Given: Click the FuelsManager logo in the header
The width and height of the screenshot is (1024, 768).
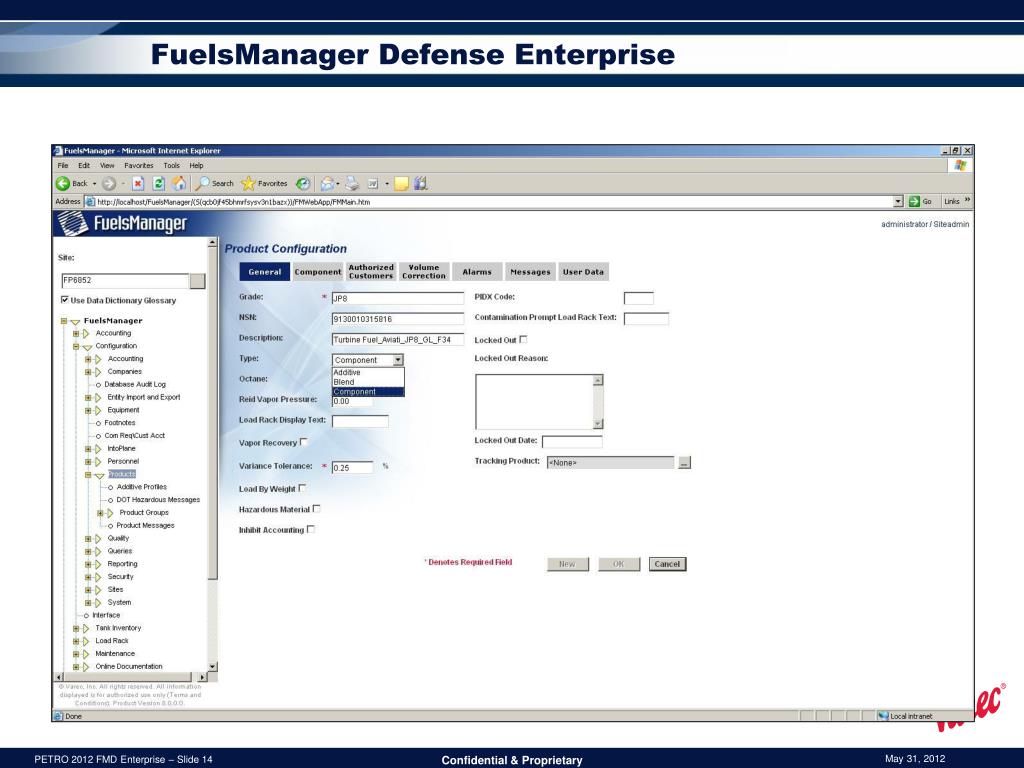Looking at the screenshot, I should (122, 224).
